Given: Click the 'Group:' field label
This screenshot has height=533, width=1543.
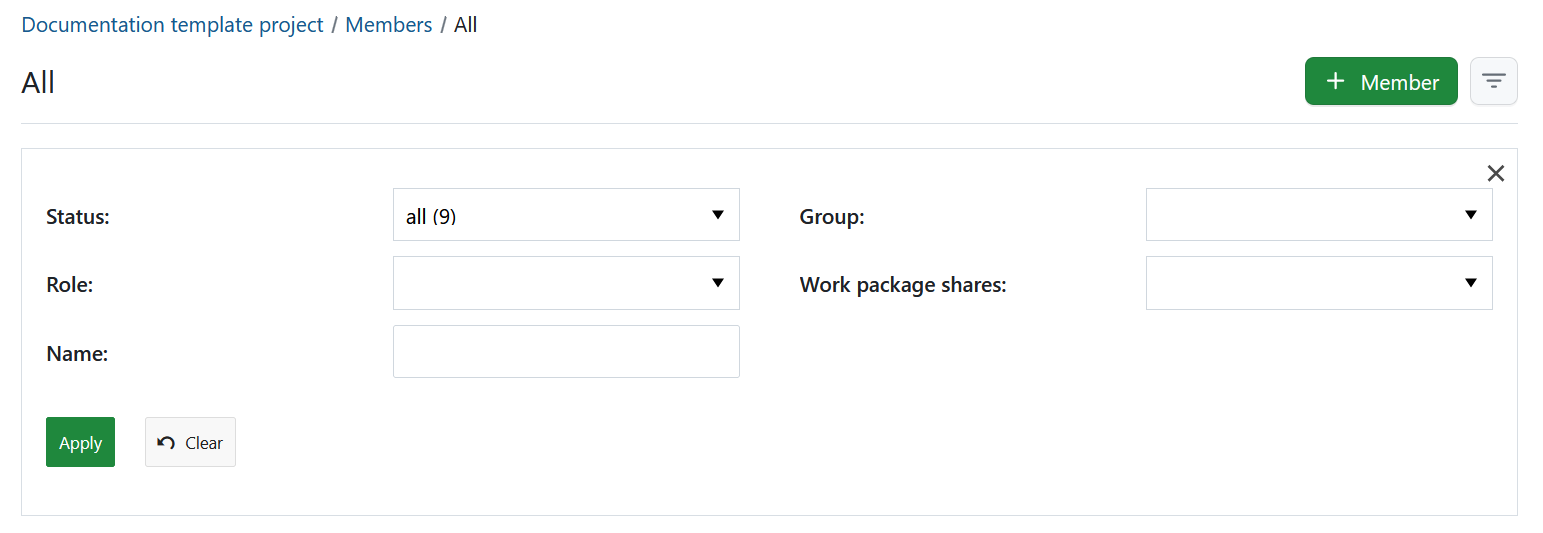Looking at the screenshot, I should pos(832,216).
